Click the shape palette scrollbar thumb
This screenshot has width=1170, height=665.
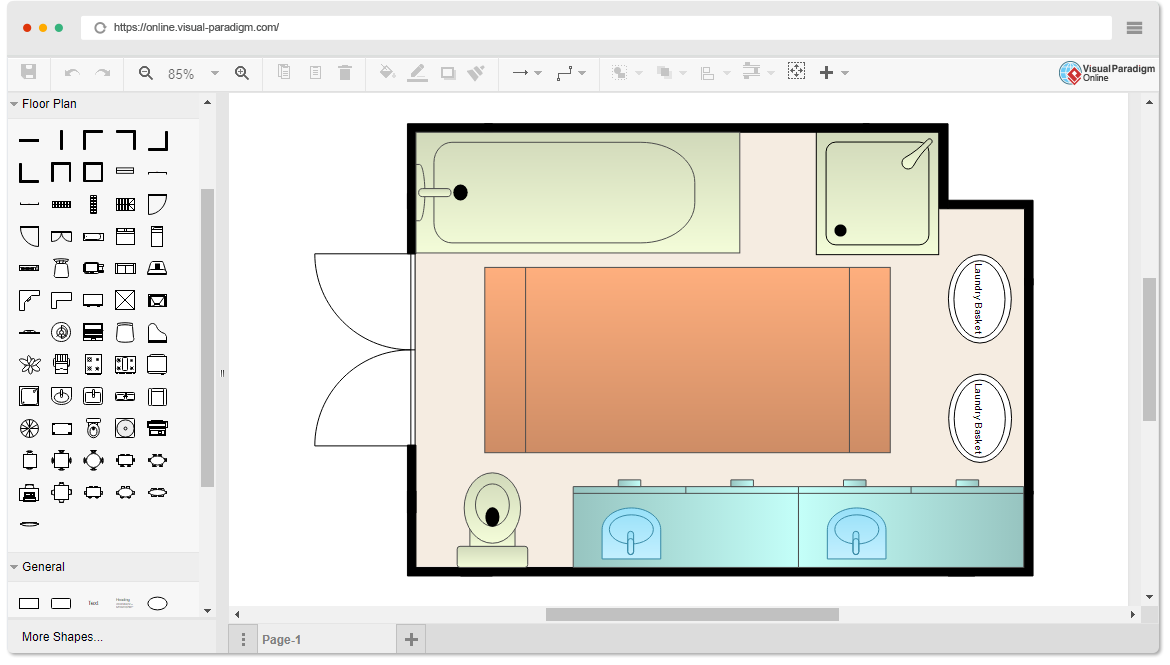[x=207, y=338]
